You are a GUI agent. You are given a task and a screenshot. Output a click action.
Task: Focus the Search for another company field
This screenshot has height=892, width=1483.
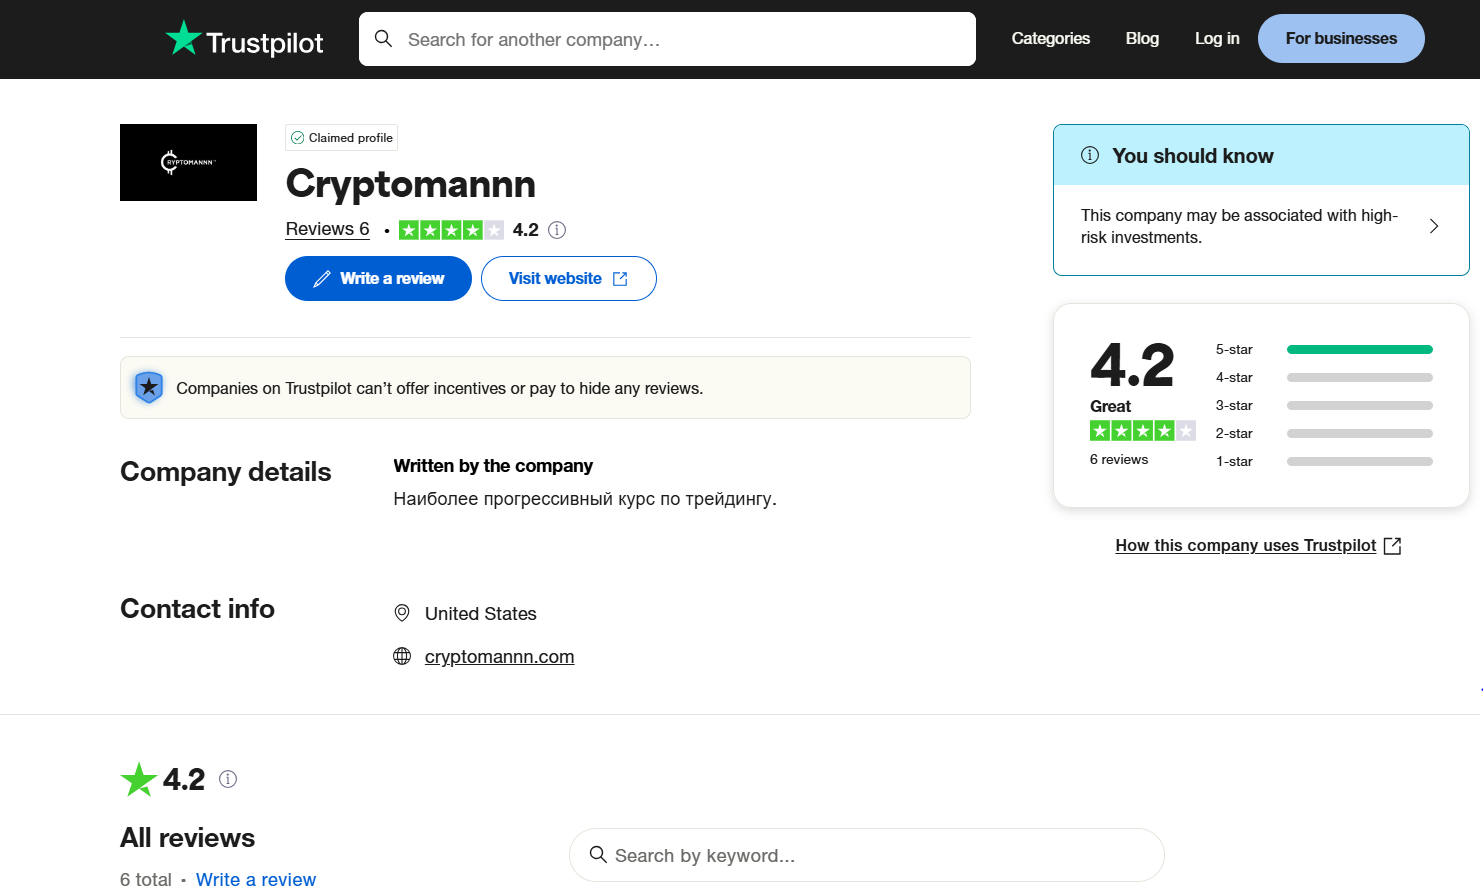point(667,39)
